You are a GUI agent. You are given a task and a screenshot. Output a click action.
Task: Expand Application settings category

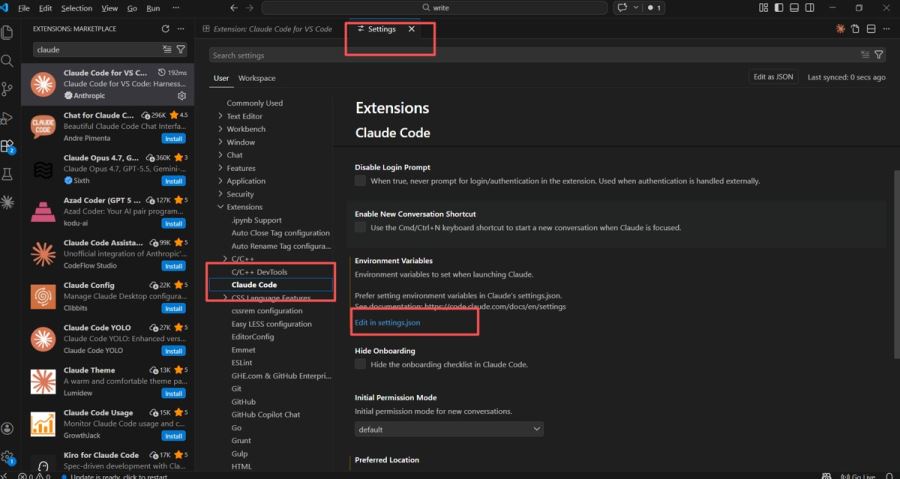(x=220, y=181)
